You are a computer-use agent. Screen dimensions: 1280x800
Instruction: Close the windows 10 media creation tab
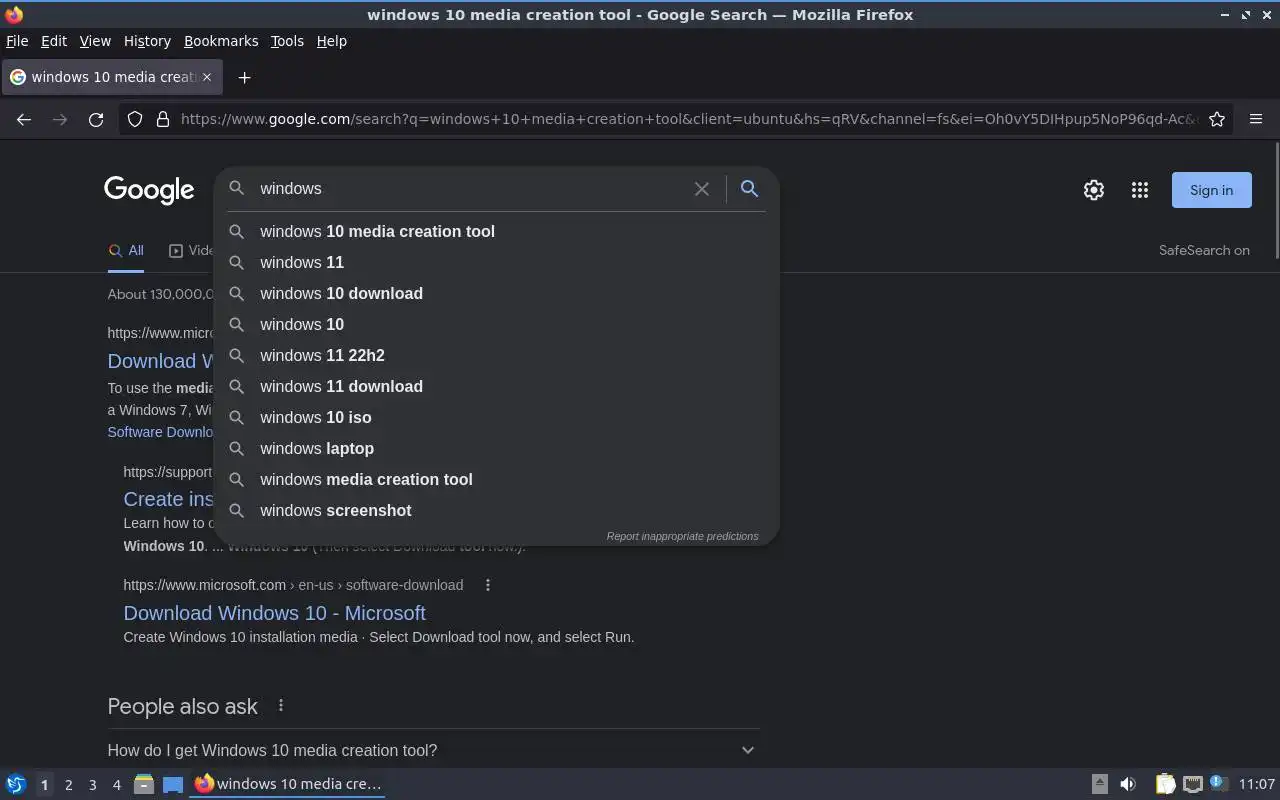(x=207, y=77)
